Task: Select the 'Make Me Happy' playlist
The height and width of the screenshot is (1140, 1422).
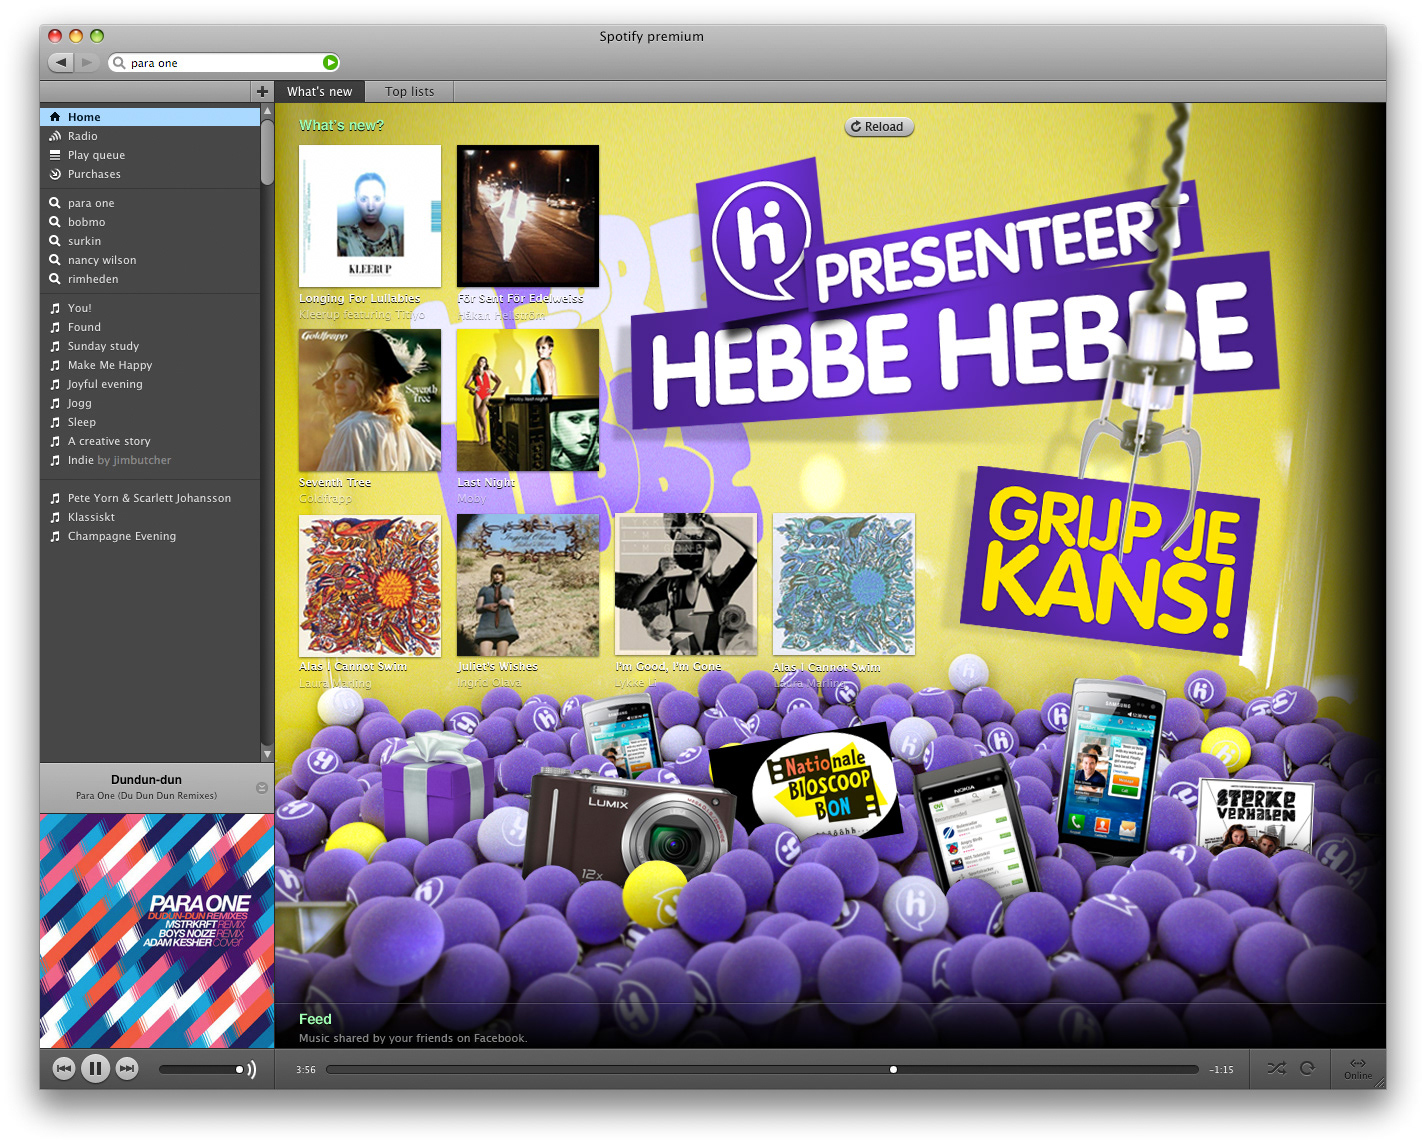Action: [x=150, y=365]
